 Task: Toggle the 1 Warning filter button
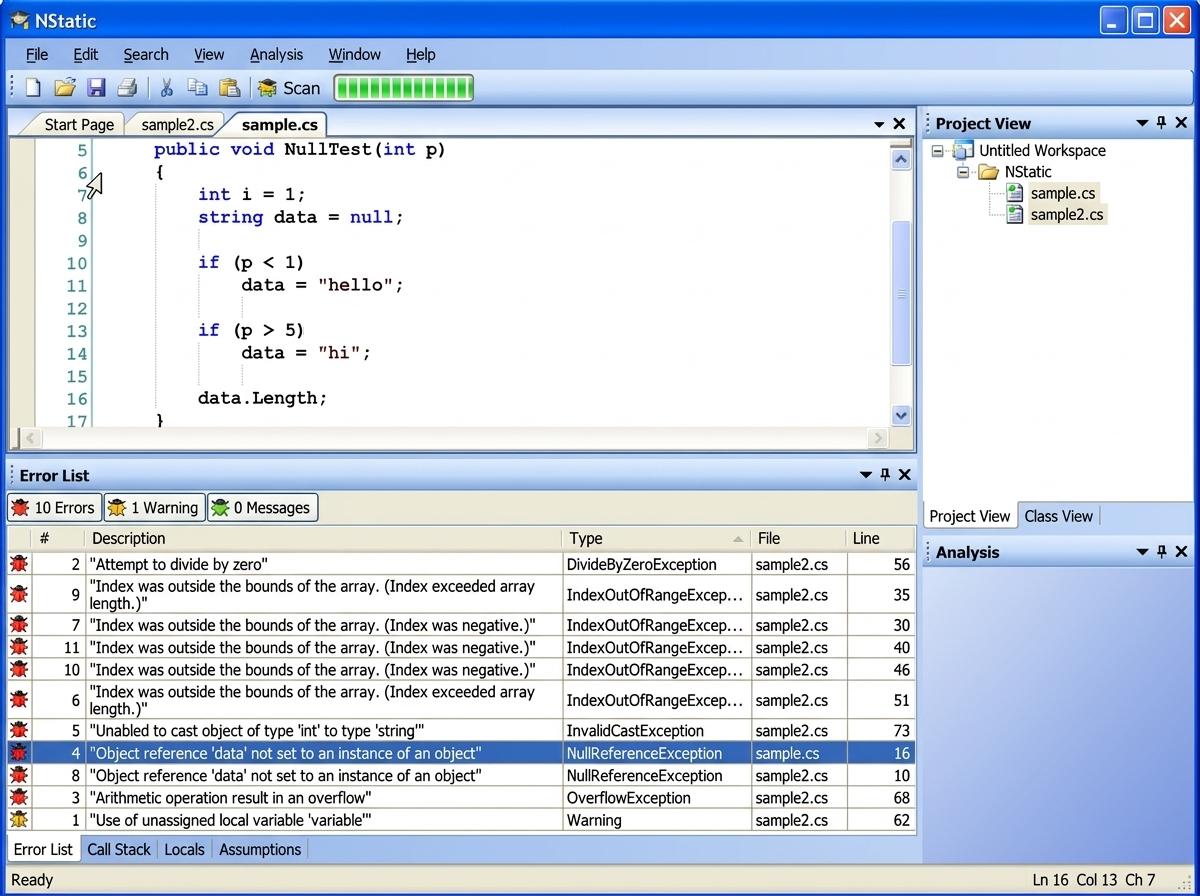154,508
